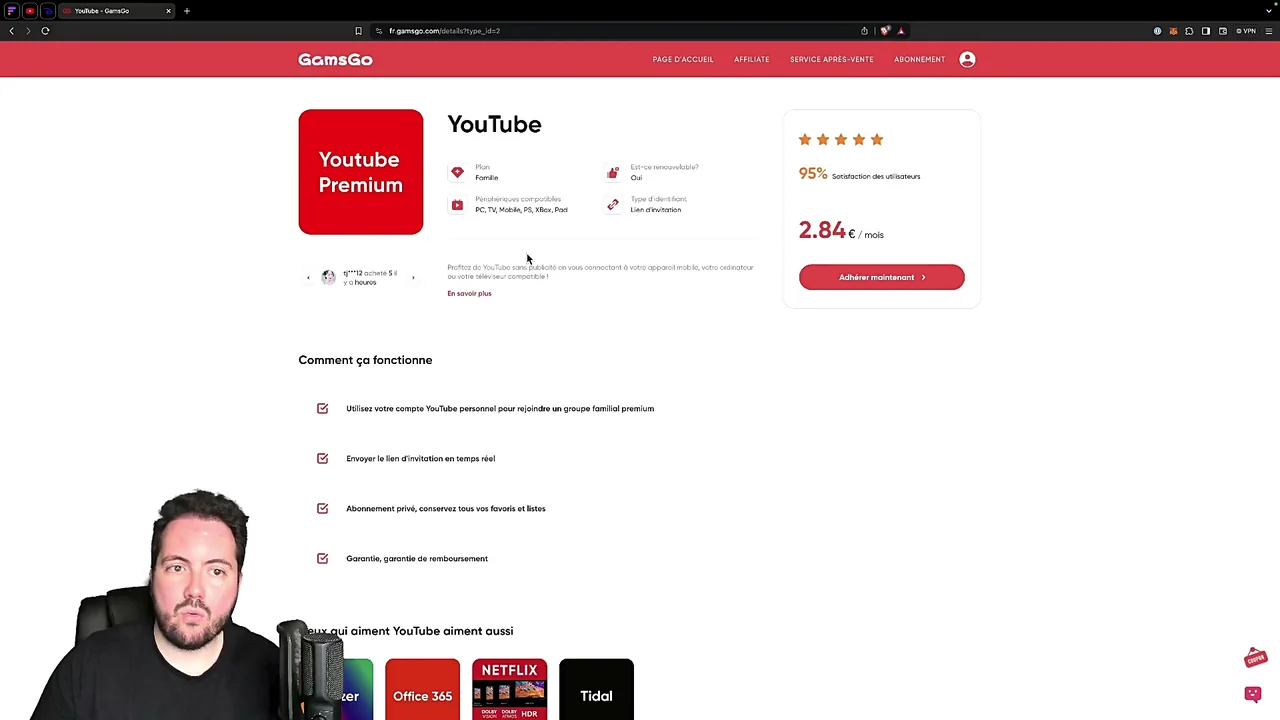Close the YouTube - GamsGo tab
The image size is (1280, 720).
coord(168,11)
